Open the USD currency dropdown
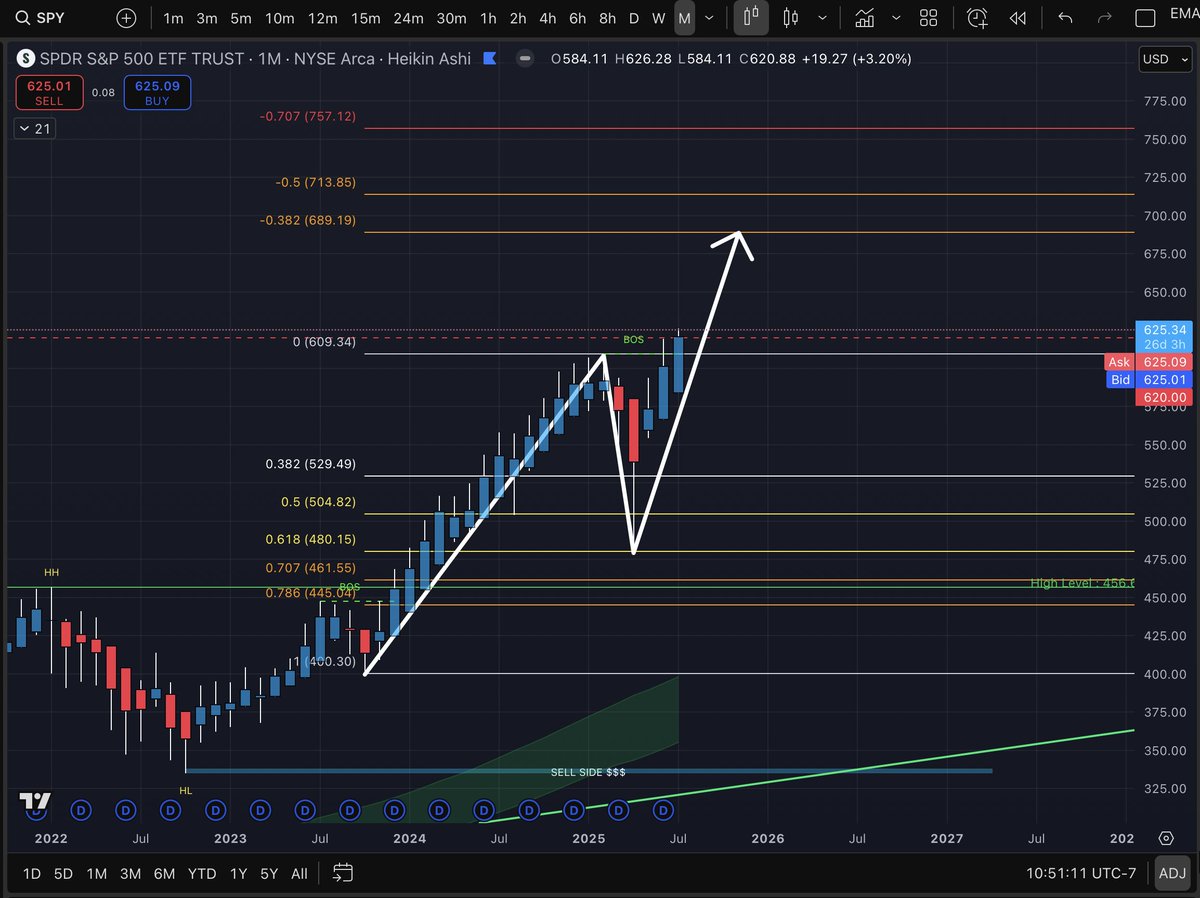 (x=1164, y=59)
